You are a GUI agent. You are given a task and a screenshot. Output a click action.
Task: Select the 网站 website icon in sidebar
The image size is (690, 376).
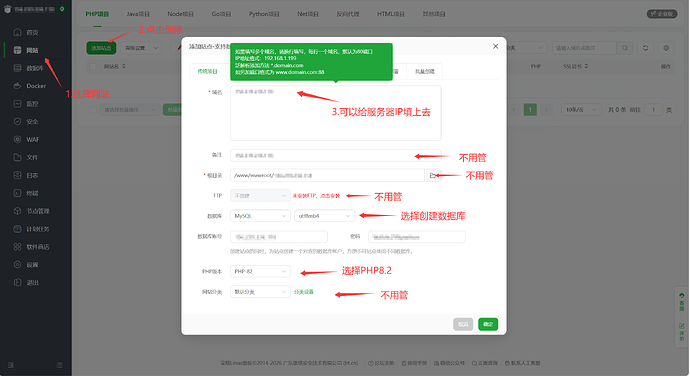click(17, 50)
